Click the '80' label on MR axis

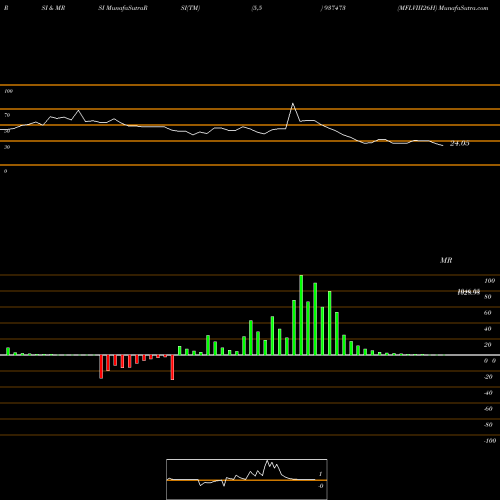[x=488, y=297]
